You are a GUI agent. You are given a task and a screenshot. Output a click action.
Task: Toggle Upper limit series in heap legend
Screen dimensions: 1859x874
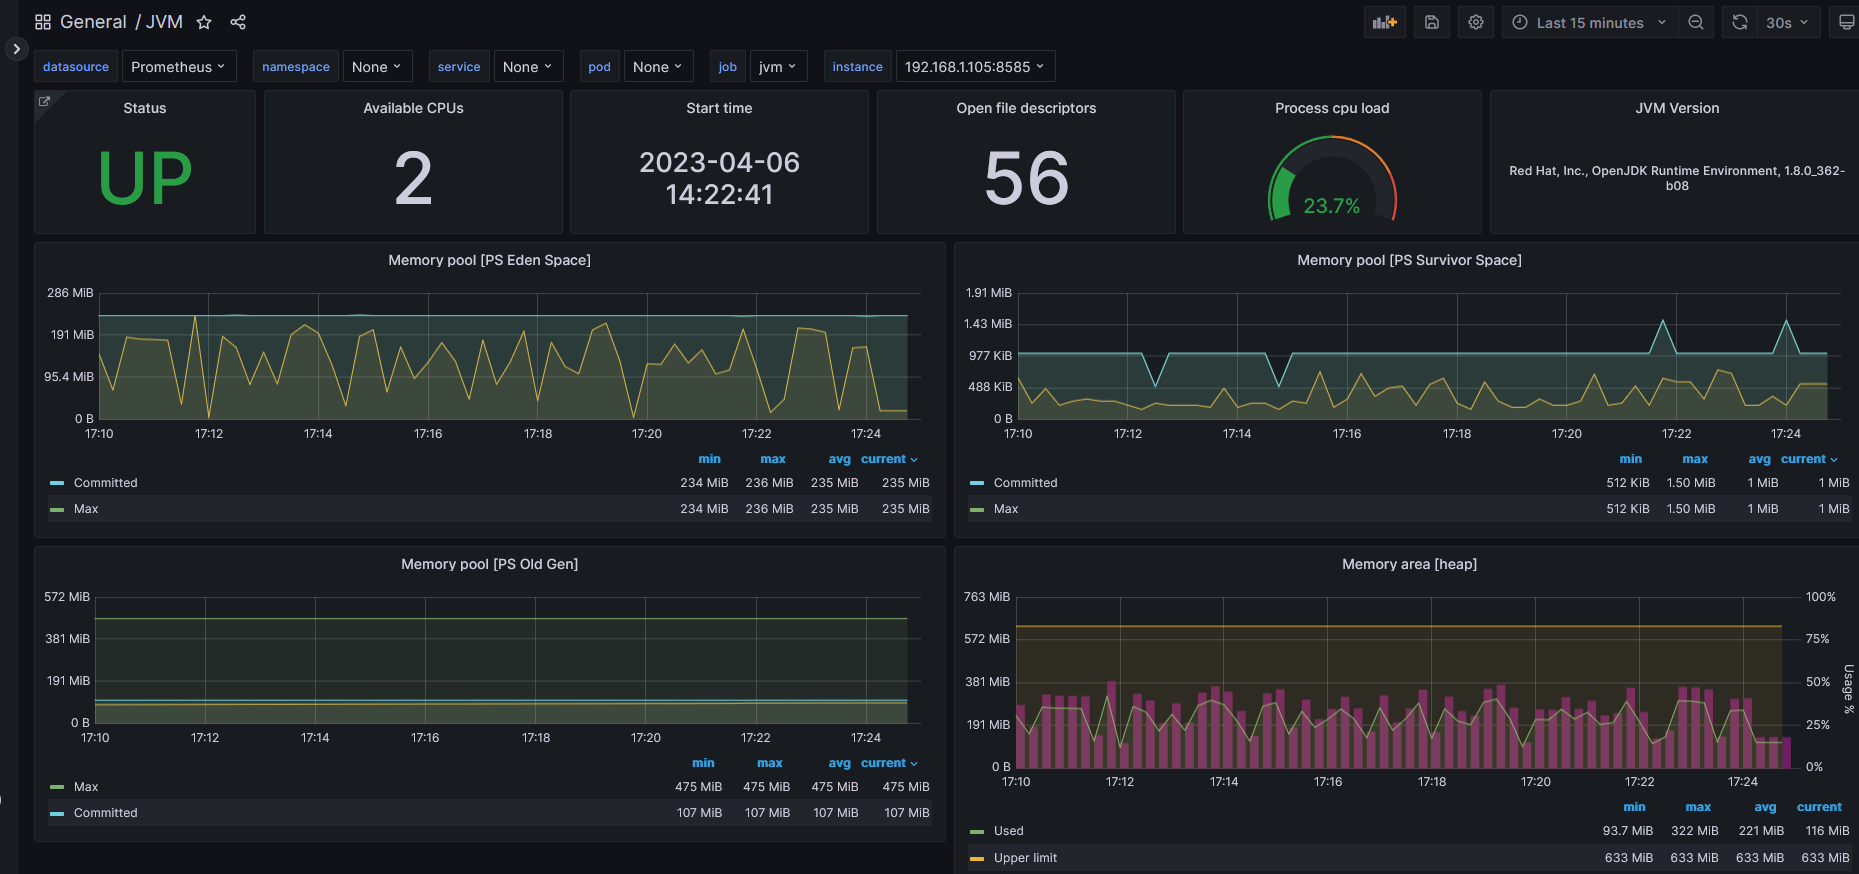1025,858
